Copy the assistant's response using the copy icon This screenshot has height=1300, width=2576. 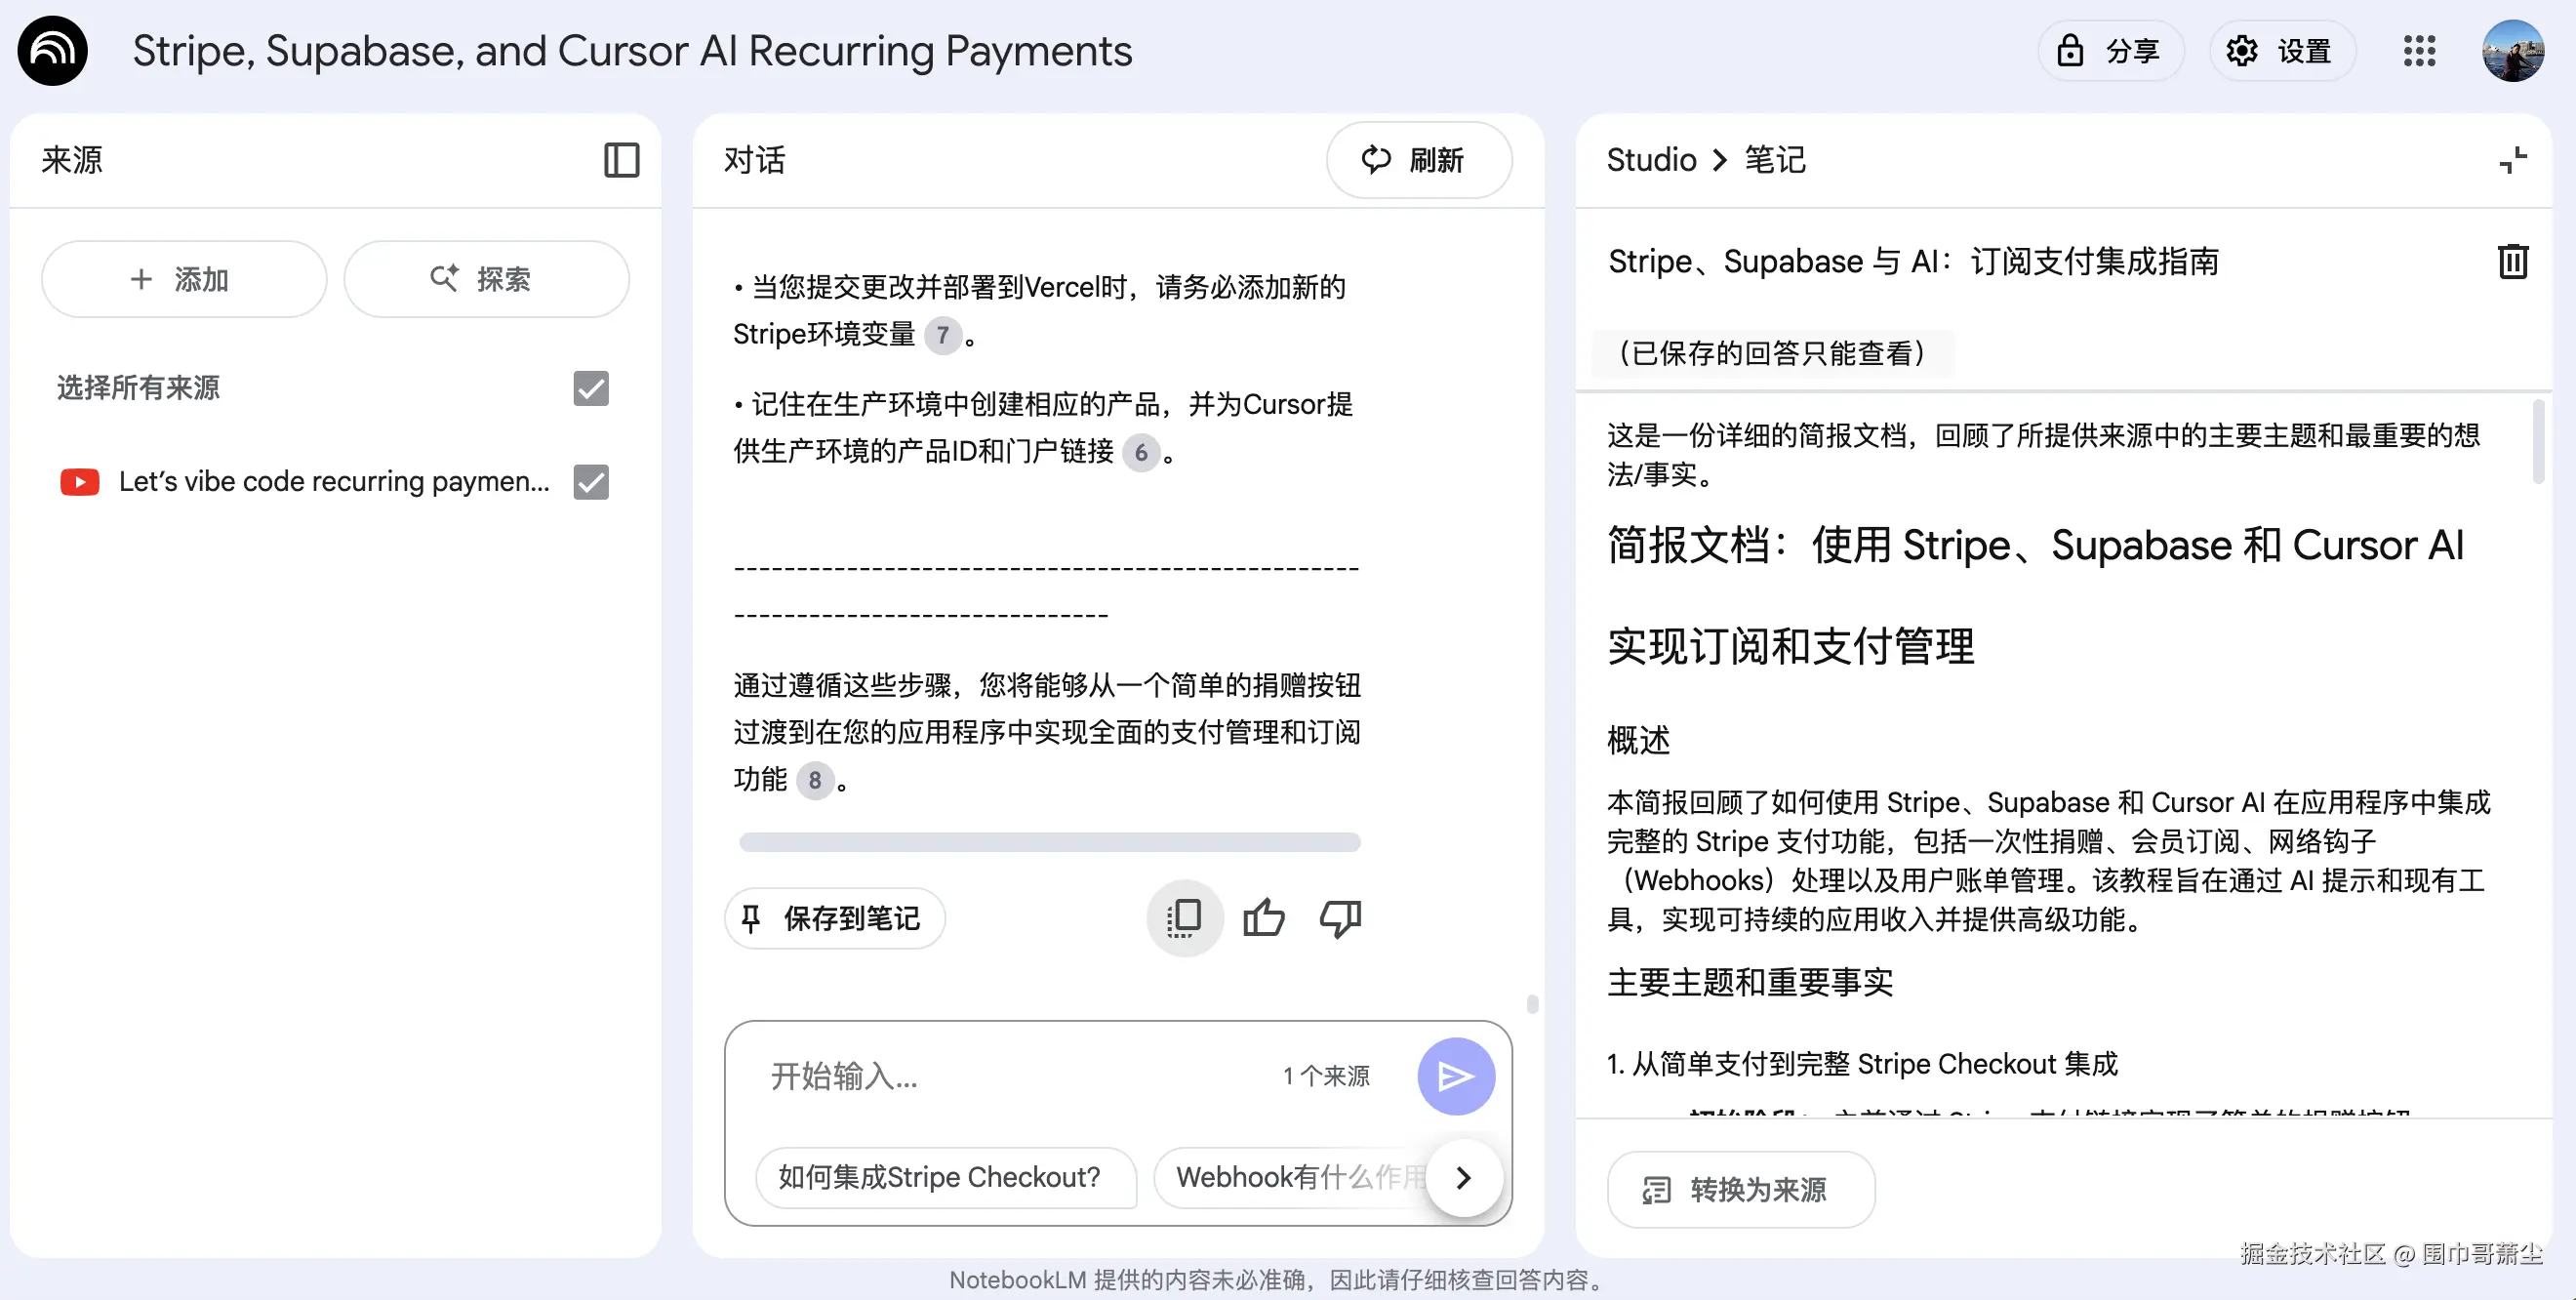1183,918
